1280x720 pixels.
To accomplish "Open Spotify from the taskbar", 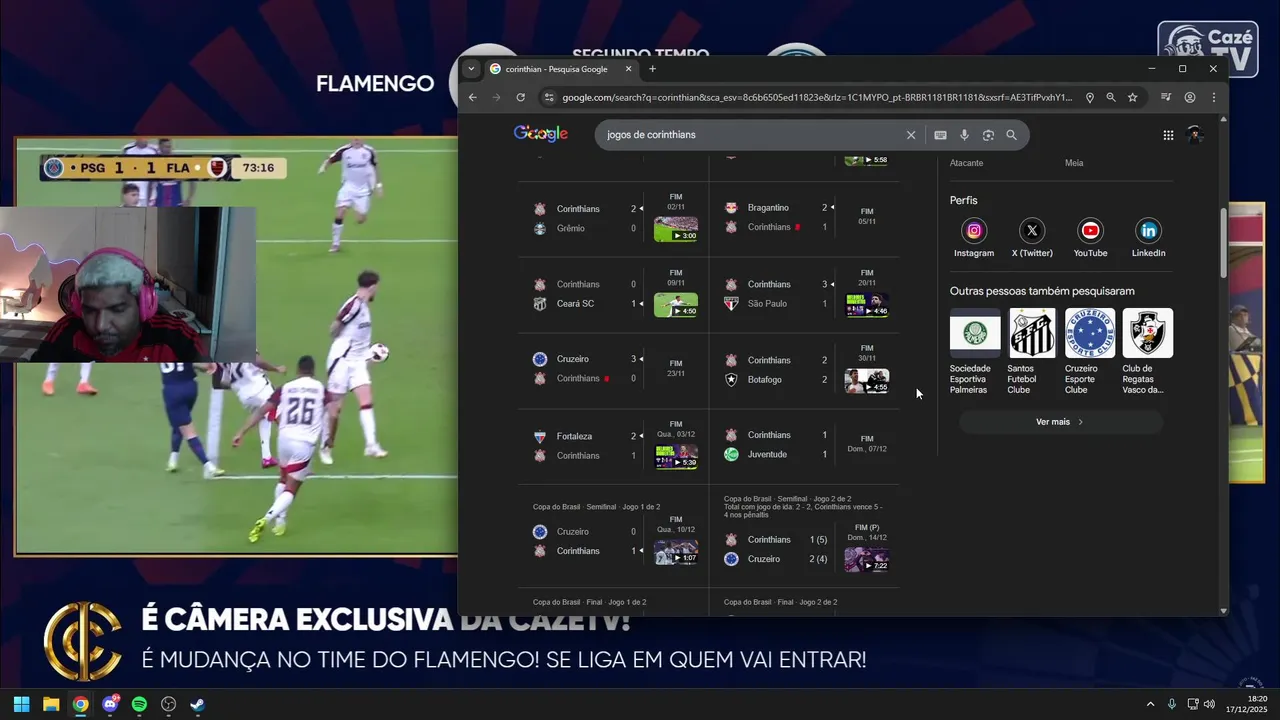I will [139, 704].
